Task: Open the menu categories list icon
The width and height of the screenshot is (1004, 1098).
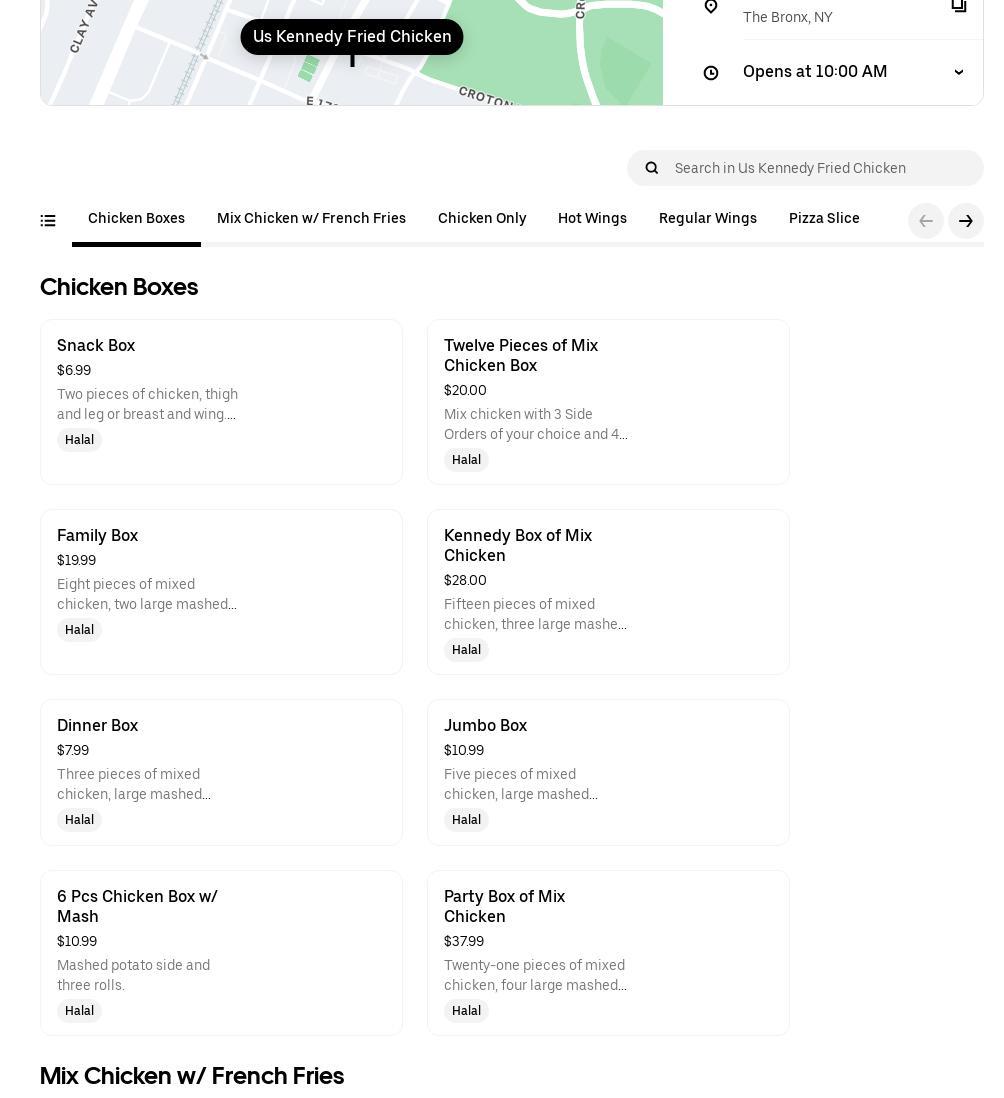Action: coord(48,221)
